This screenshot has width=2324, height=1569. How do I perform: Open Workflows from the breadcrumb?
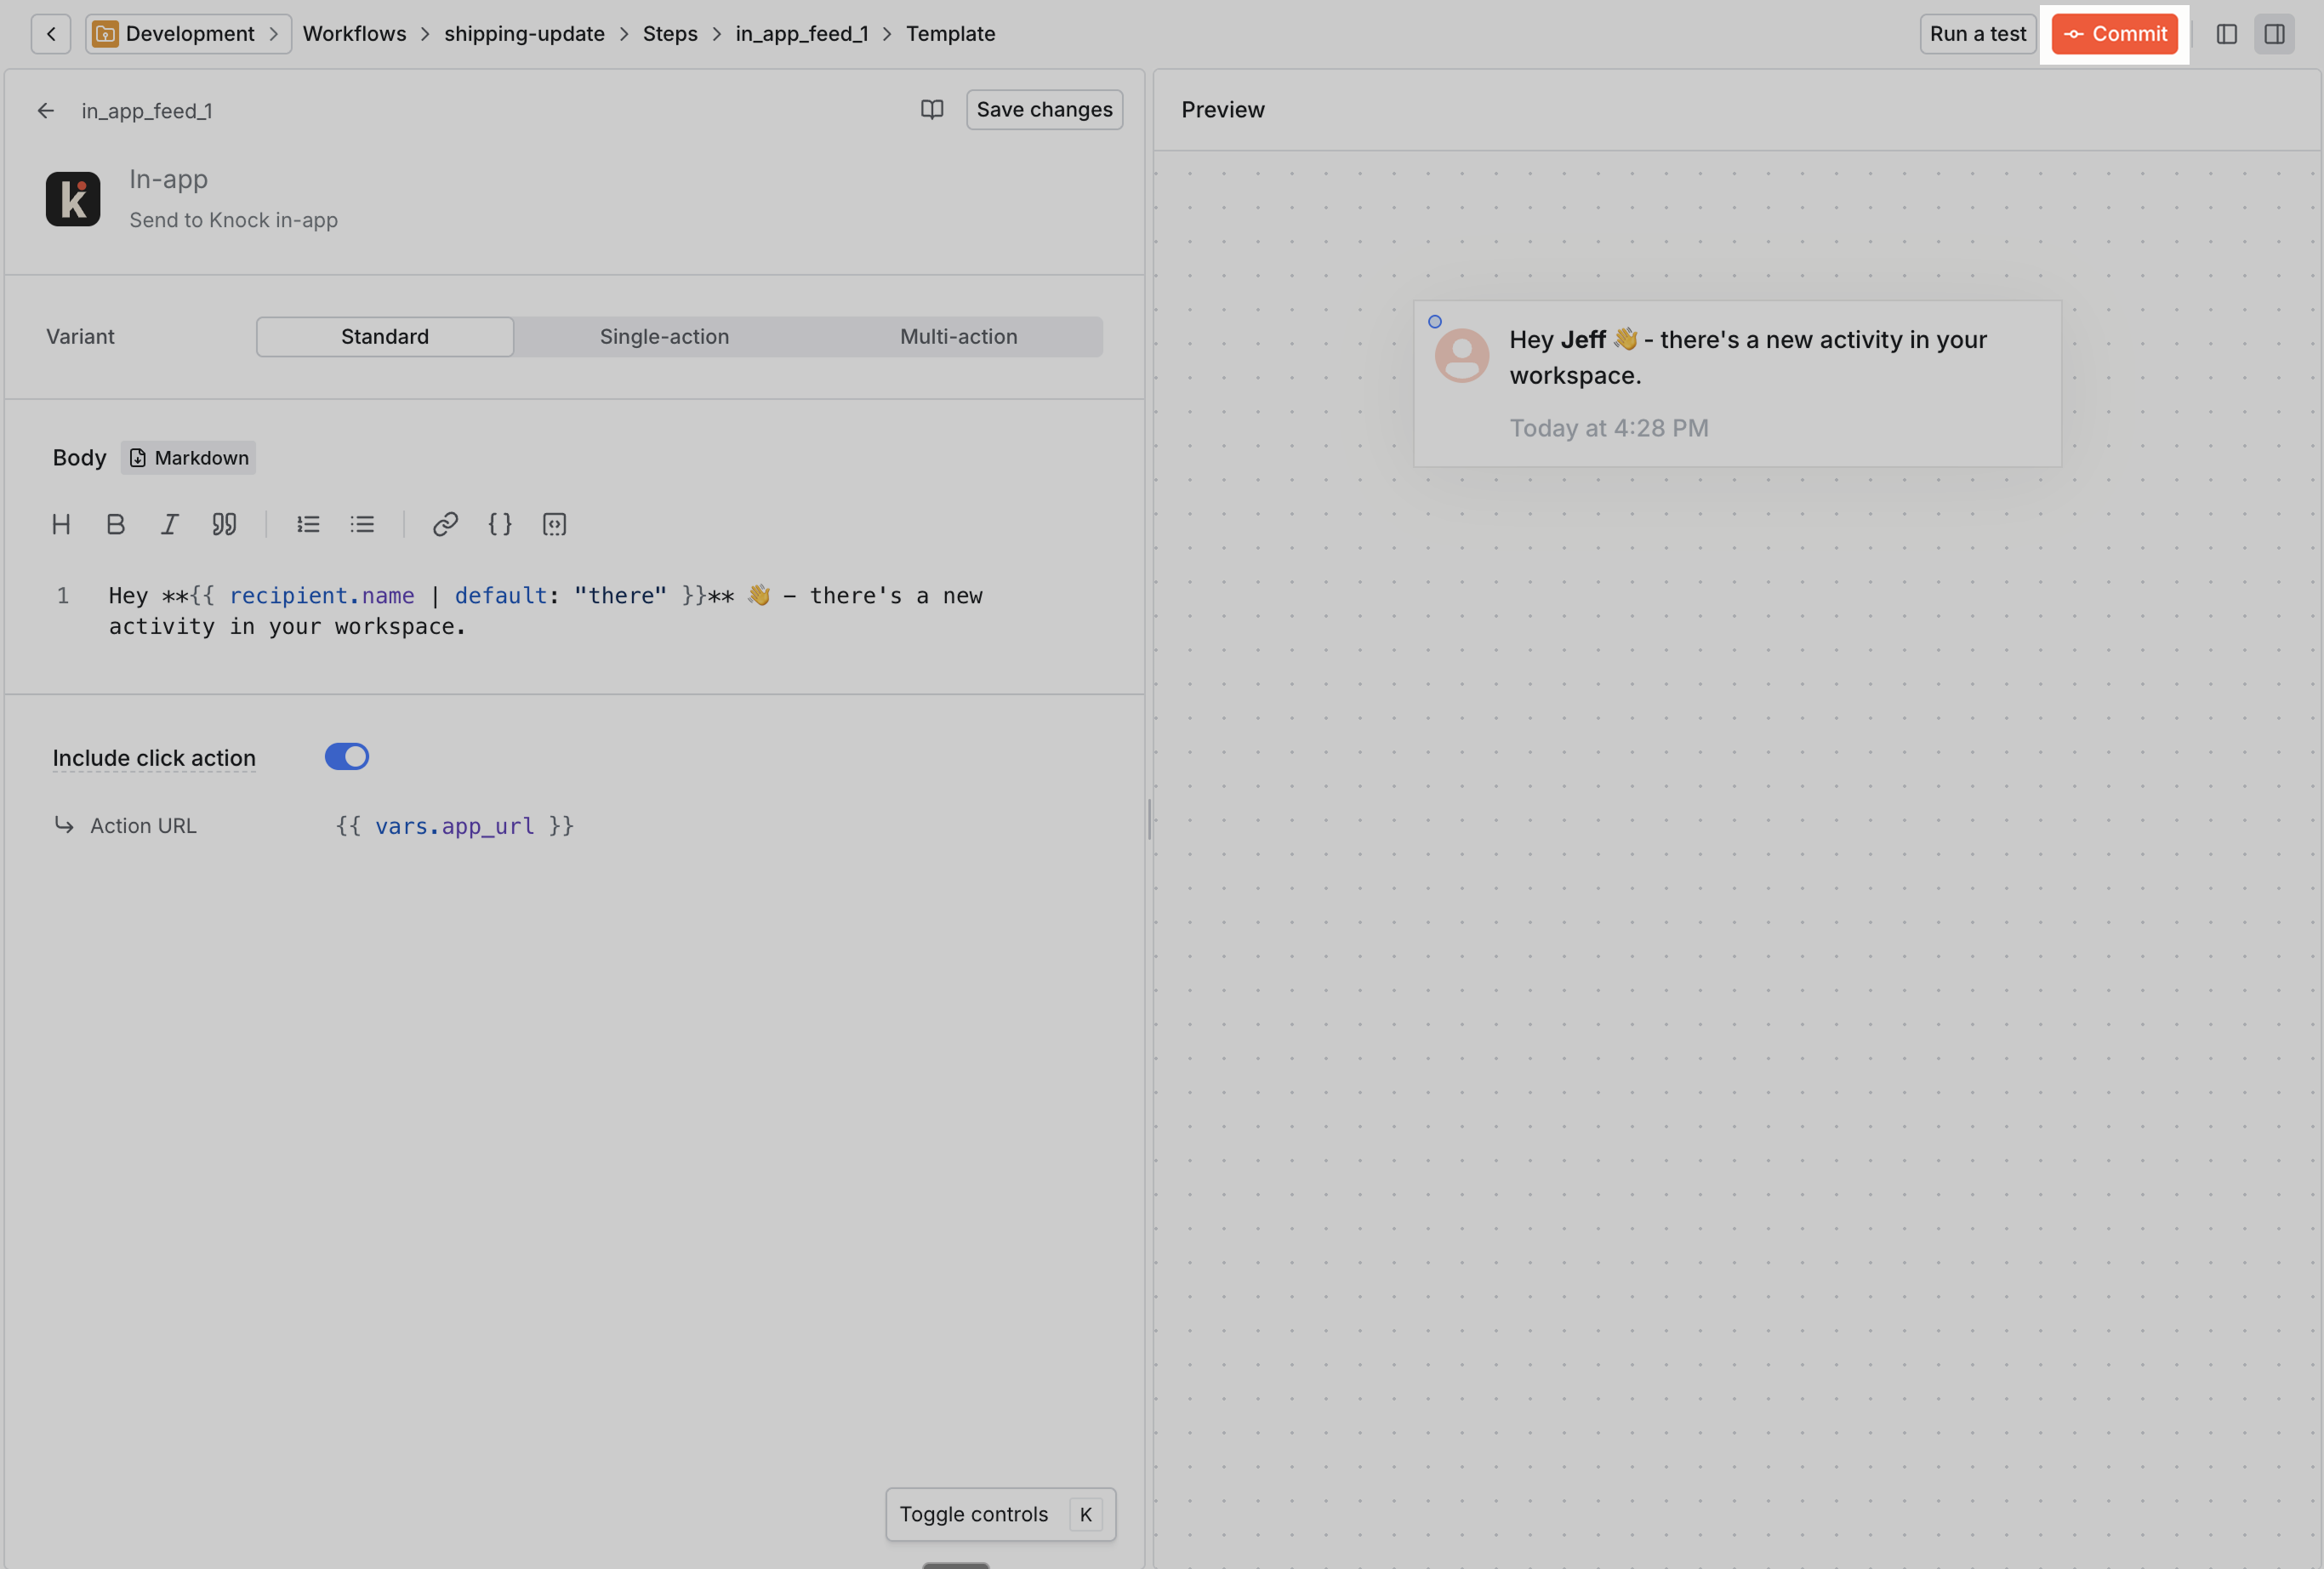click(x=354, y=33)
